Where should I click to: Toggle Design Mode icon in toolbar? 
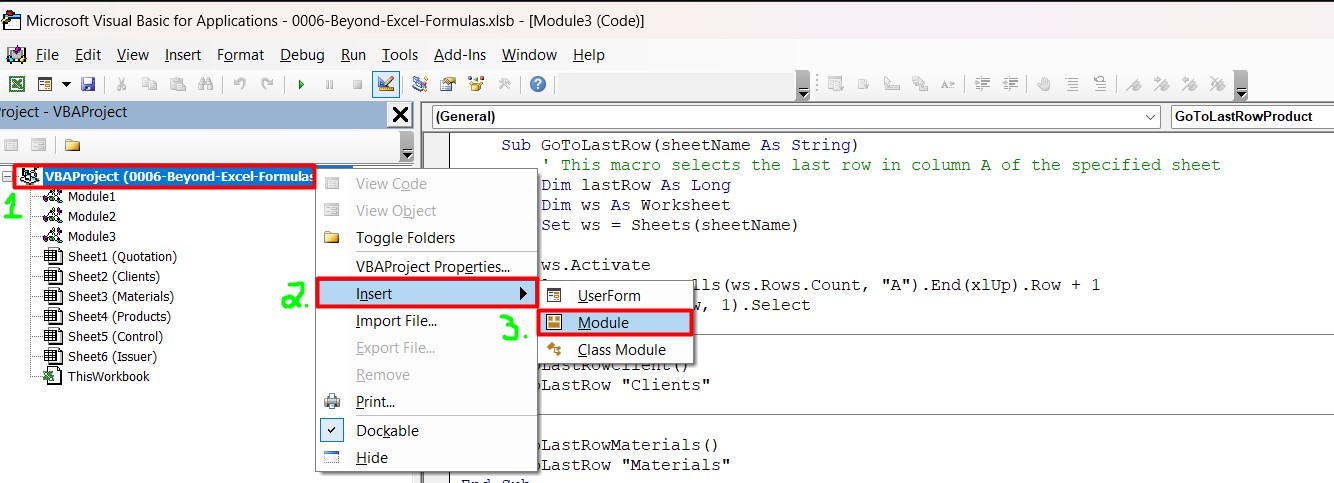(385, 84)
